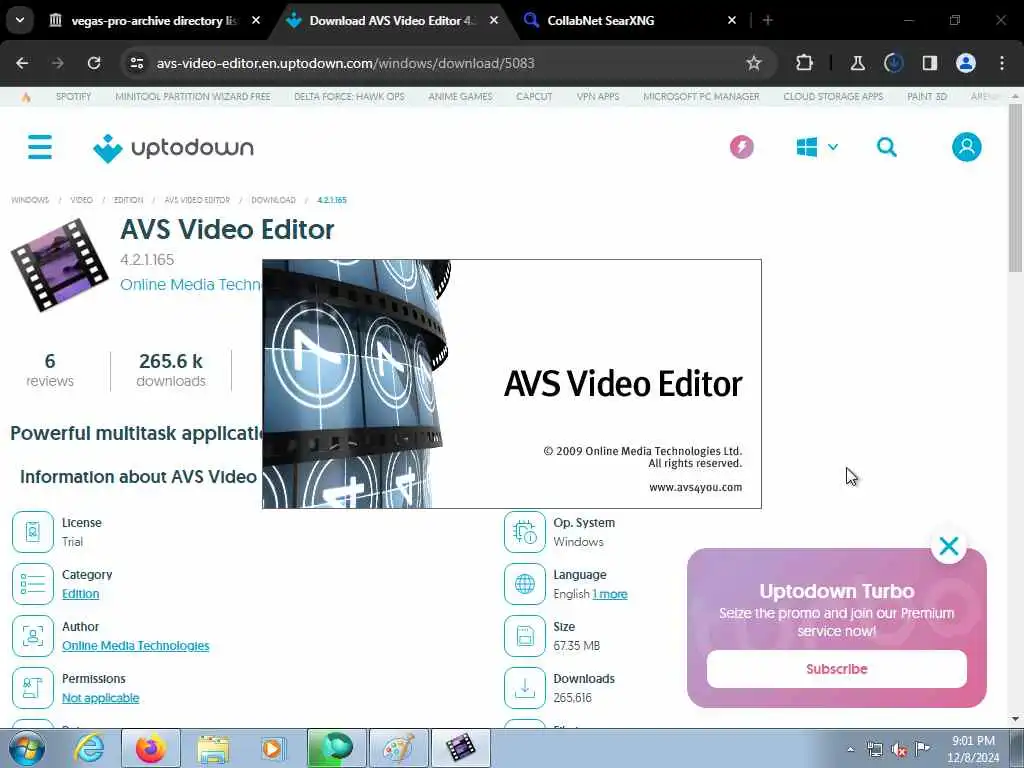
Task: Open Paint from the taskbar
Action: point(398,748)
